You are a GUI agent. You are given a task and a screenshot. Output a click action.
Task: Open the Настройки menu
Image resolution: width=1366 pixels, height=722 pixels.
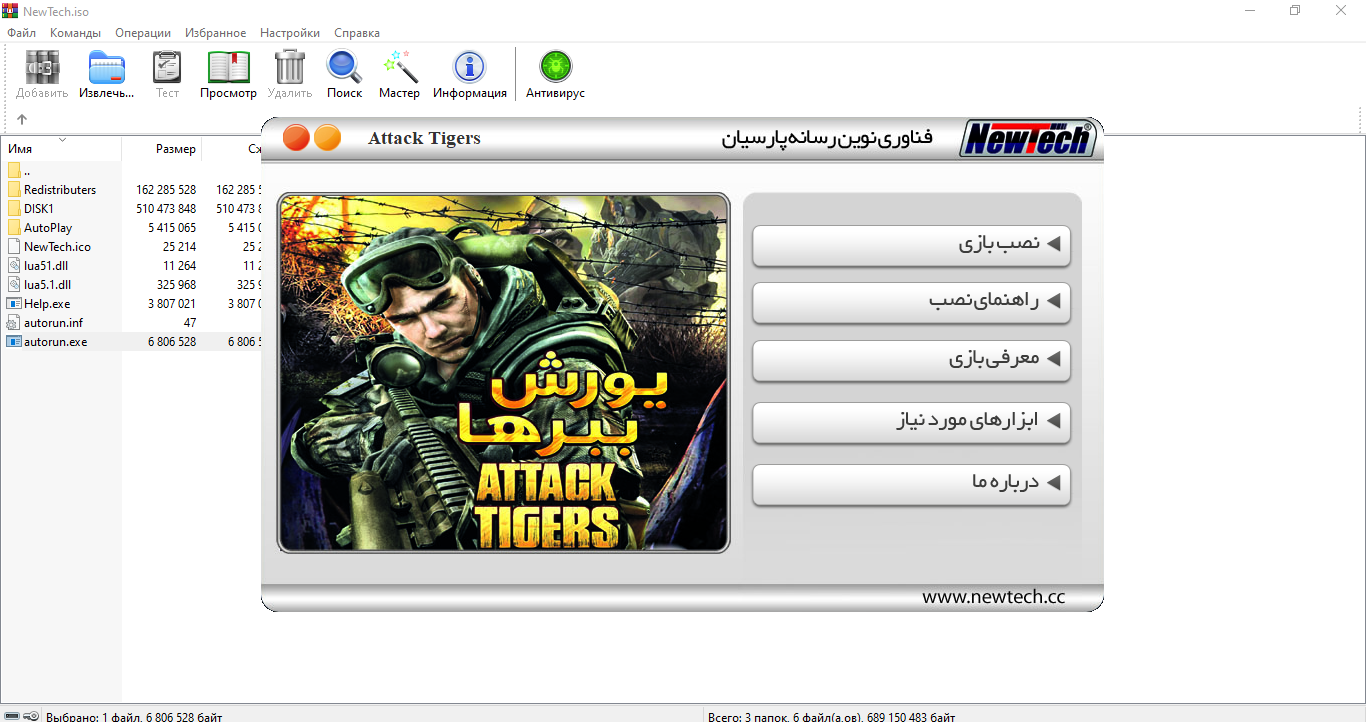point(290,33)
